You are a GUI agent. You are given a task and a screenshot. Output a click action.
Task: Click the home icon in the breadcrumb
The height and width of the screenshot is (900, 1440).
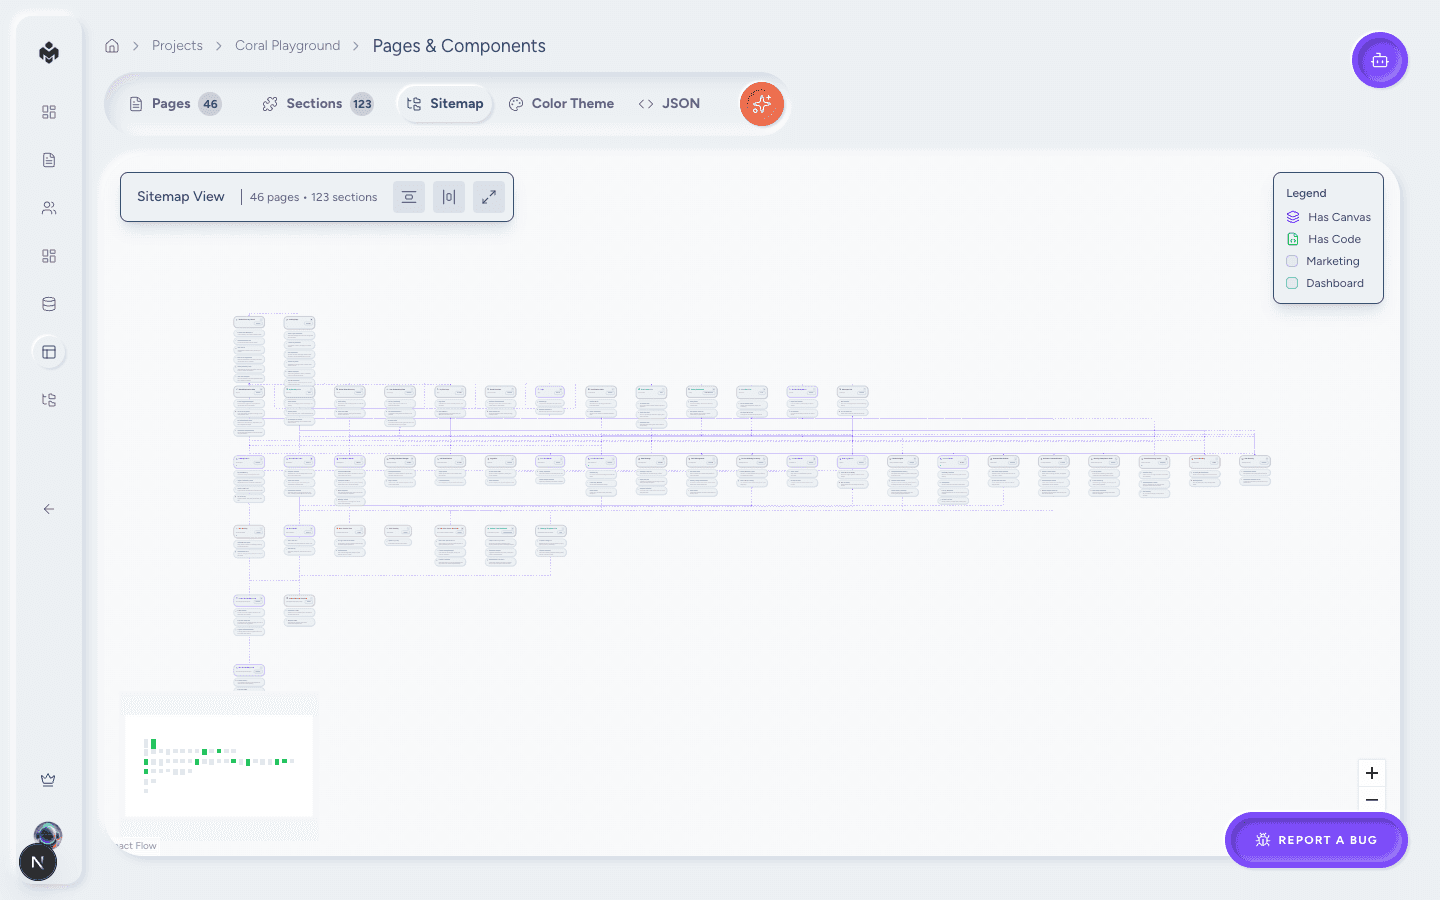coord(111,45)
